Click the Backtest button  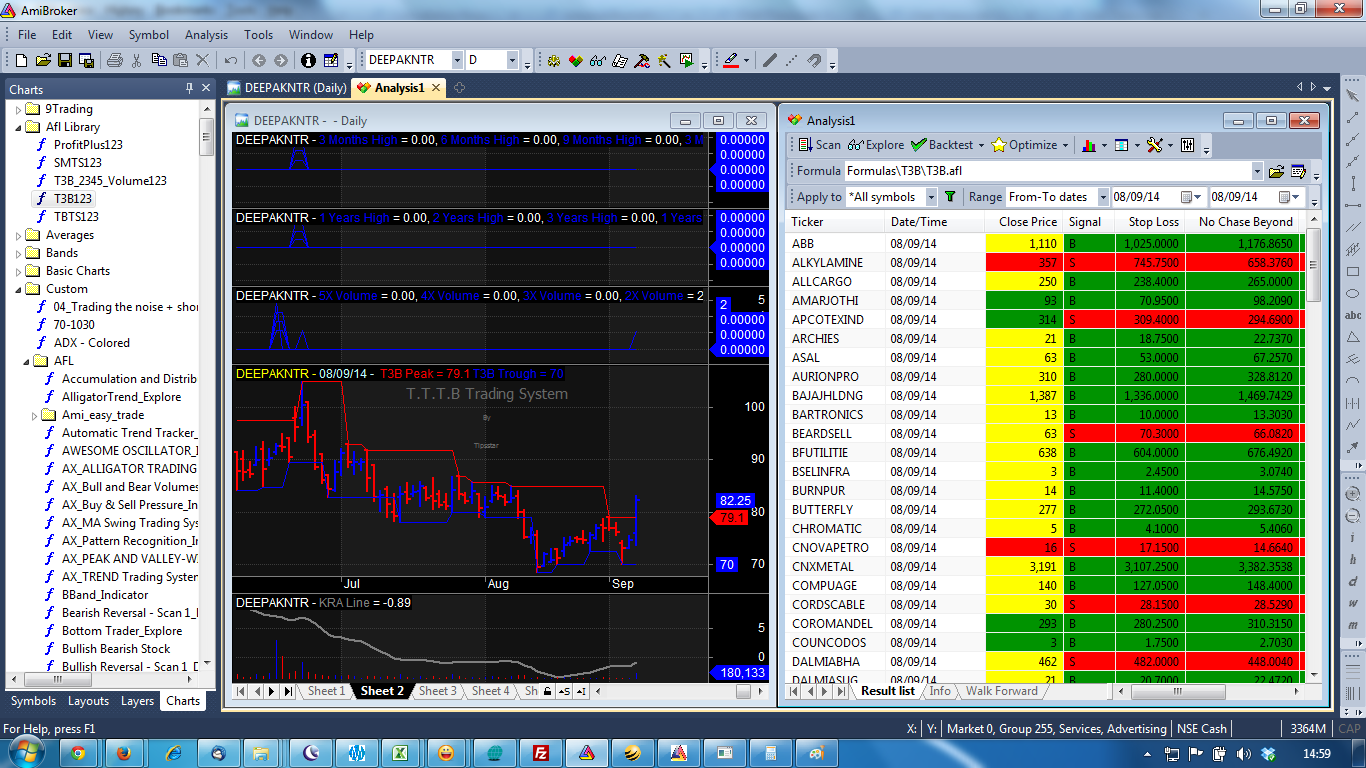942,145
